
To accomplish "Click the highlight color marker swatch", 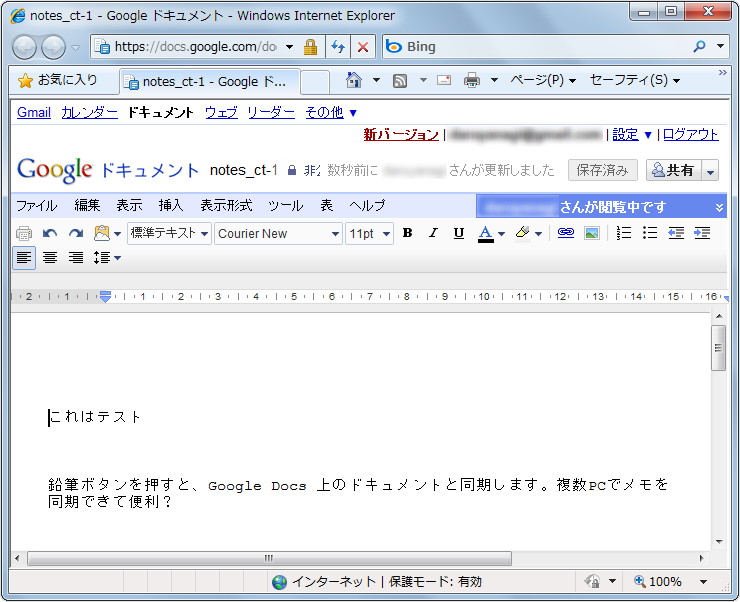I will pos(522,233).
